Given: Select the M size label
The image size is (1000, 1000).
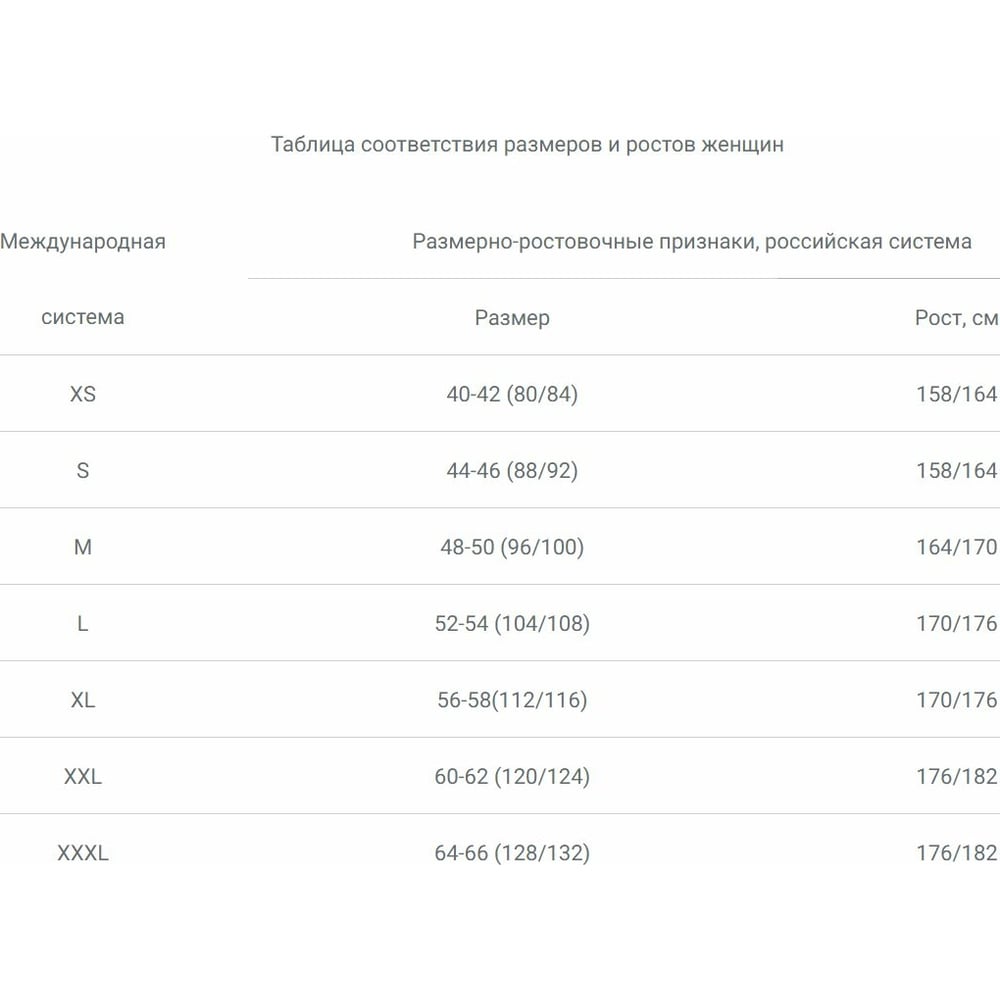Looking at the screenshot, I should point(83,547).
